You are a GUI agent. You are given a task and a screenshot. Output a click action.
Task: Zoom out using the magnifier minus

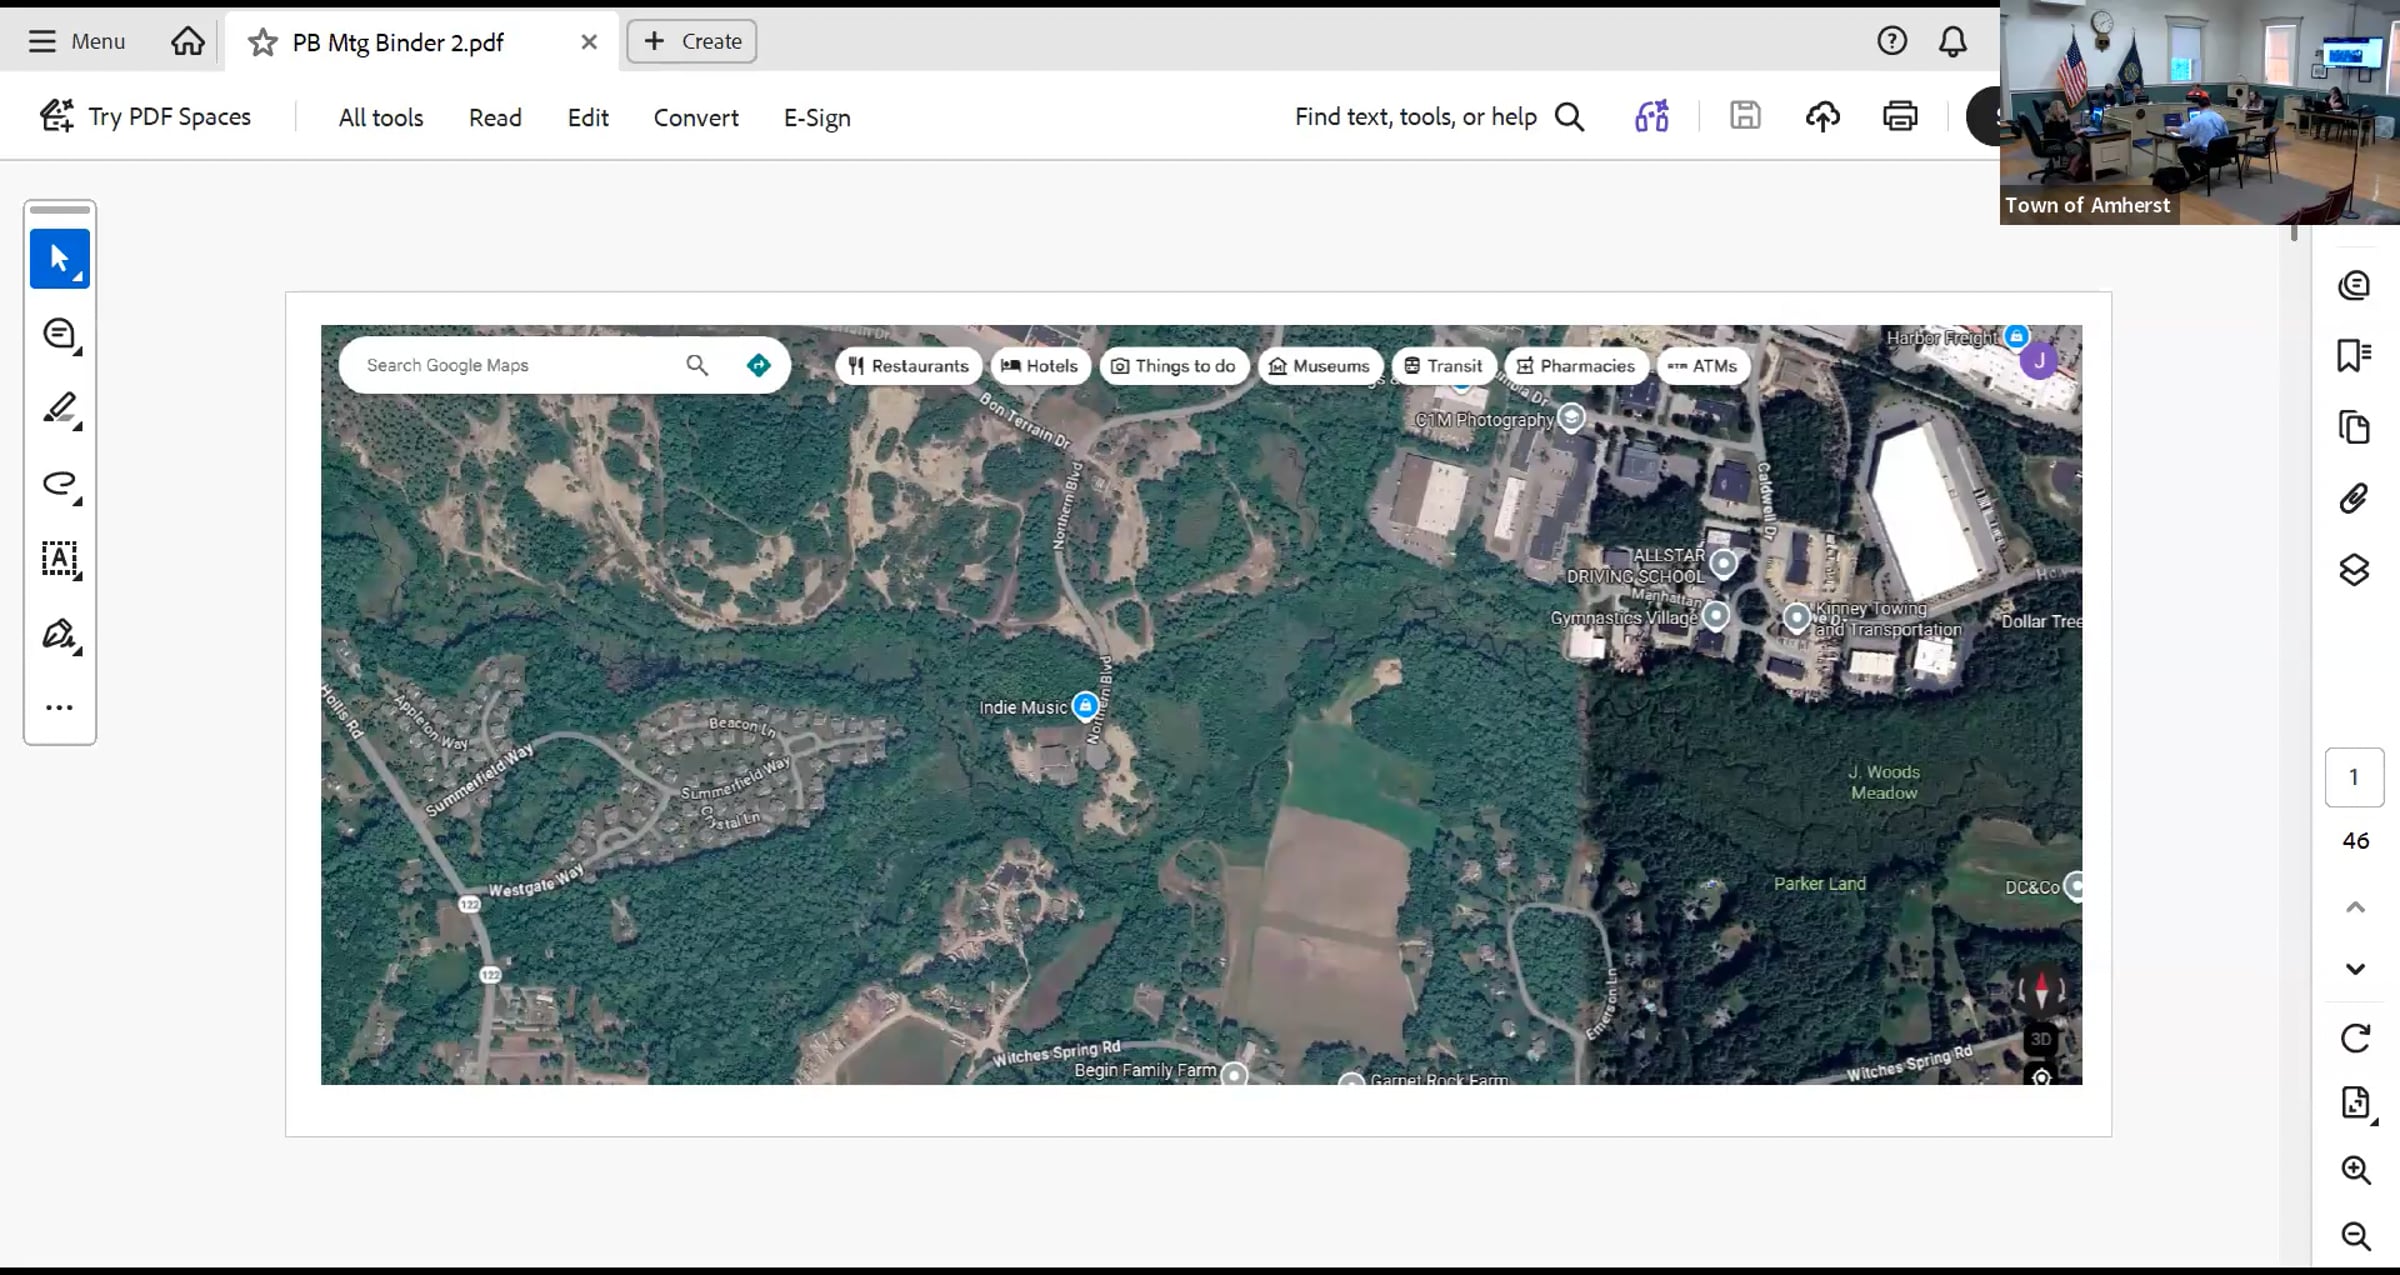coord(2356,1237)
